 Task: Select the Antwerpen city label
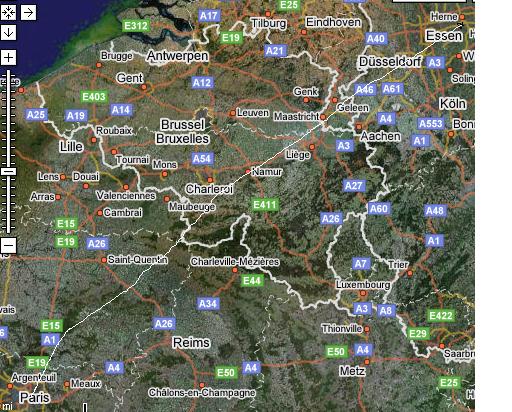coord(178,56)
